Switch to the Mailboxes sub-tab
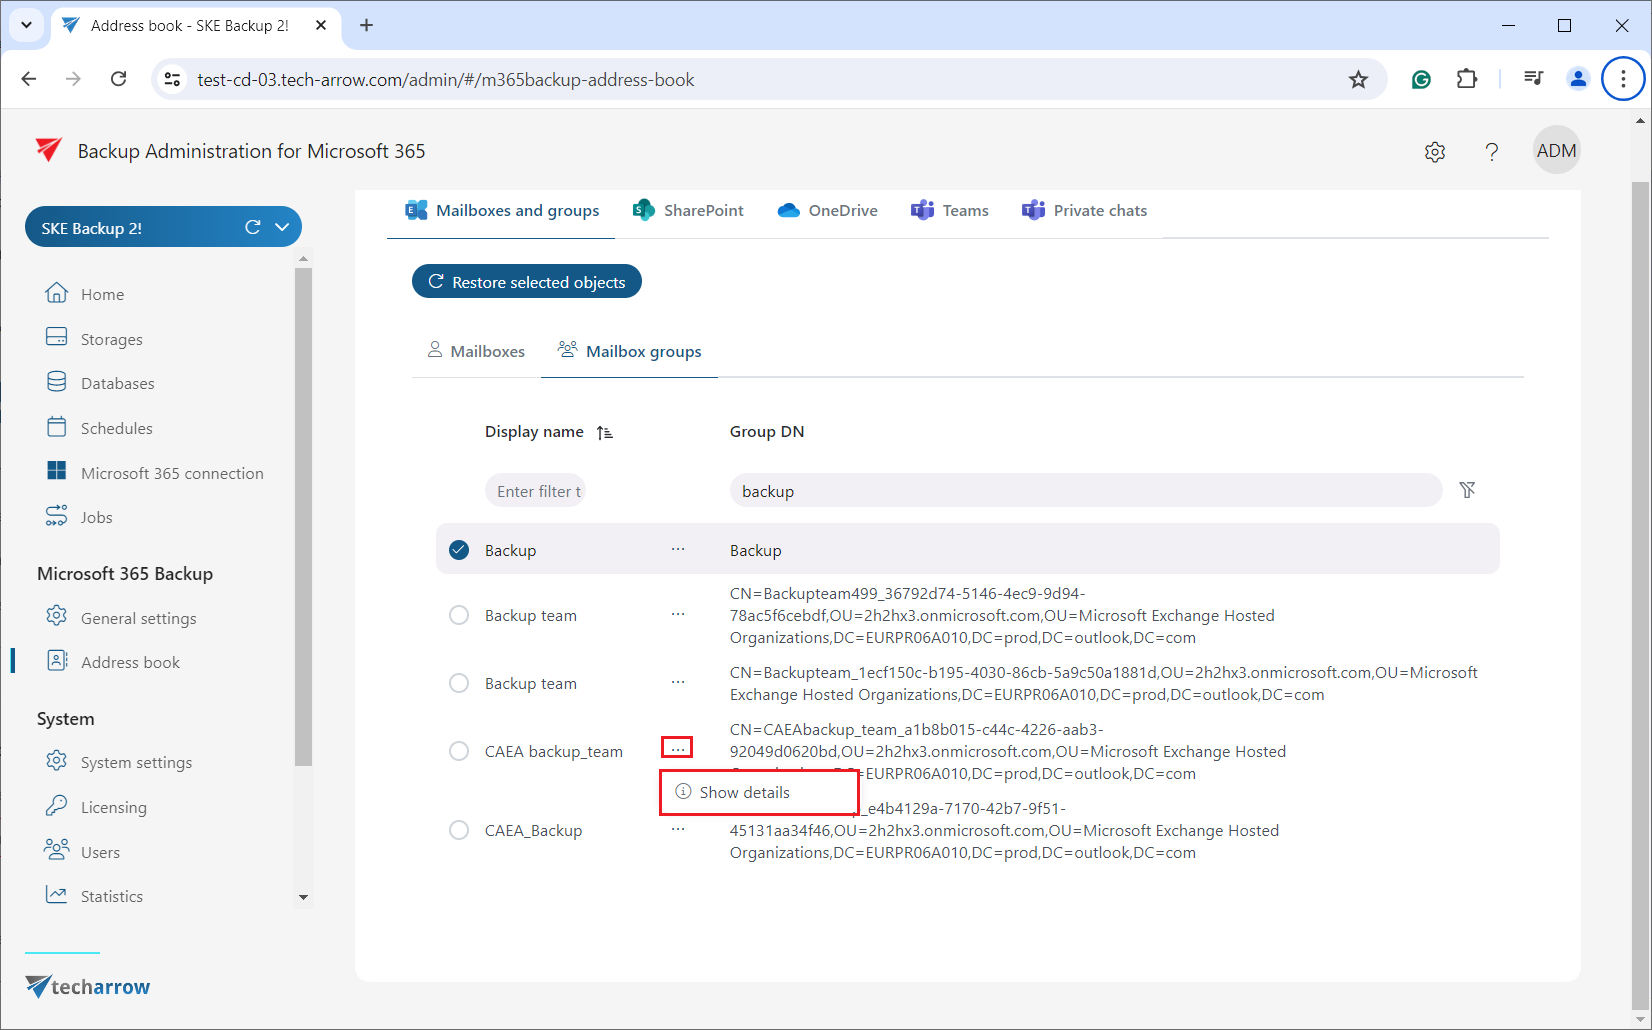Screen dimensions: 1652x1030 coord(476,351)
